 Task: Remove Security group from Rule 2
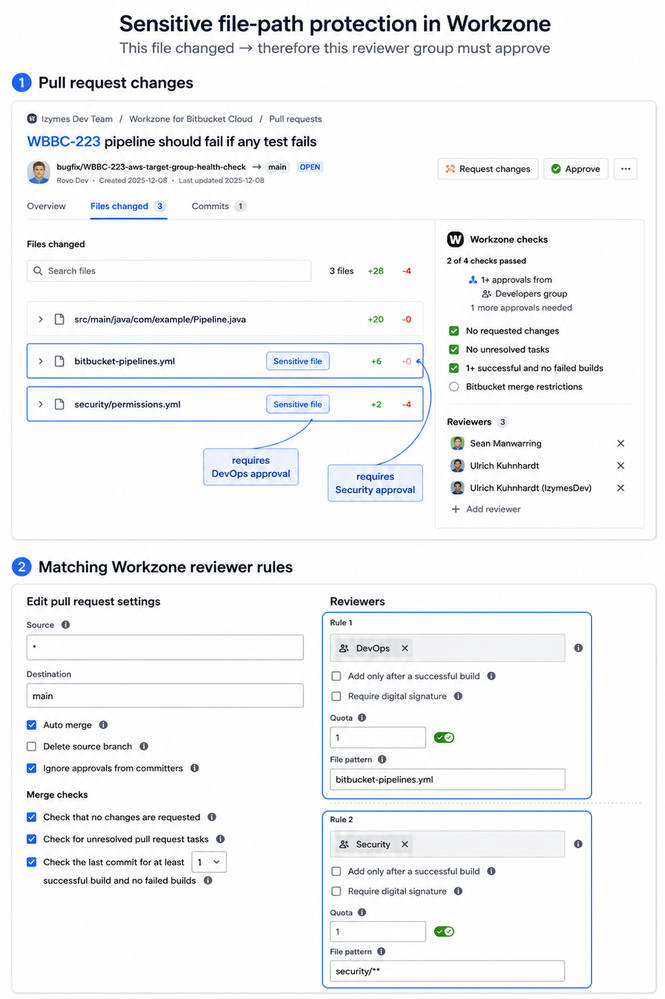(x=404, y=844)
